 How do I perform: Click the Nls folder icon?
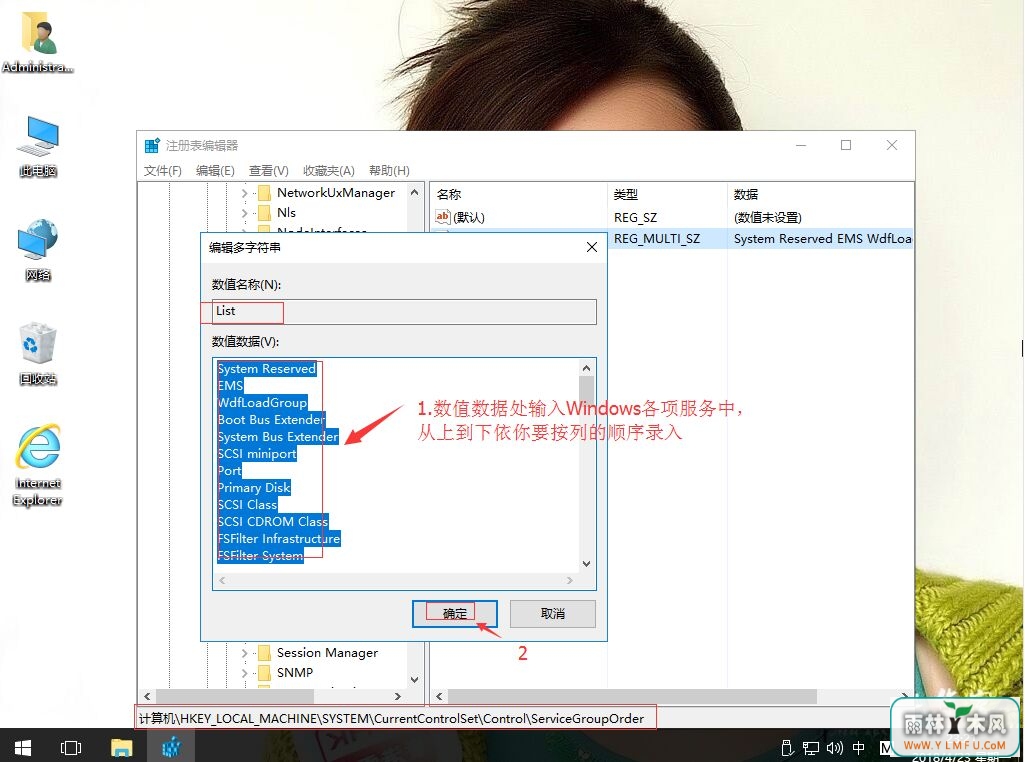(264, 213)
